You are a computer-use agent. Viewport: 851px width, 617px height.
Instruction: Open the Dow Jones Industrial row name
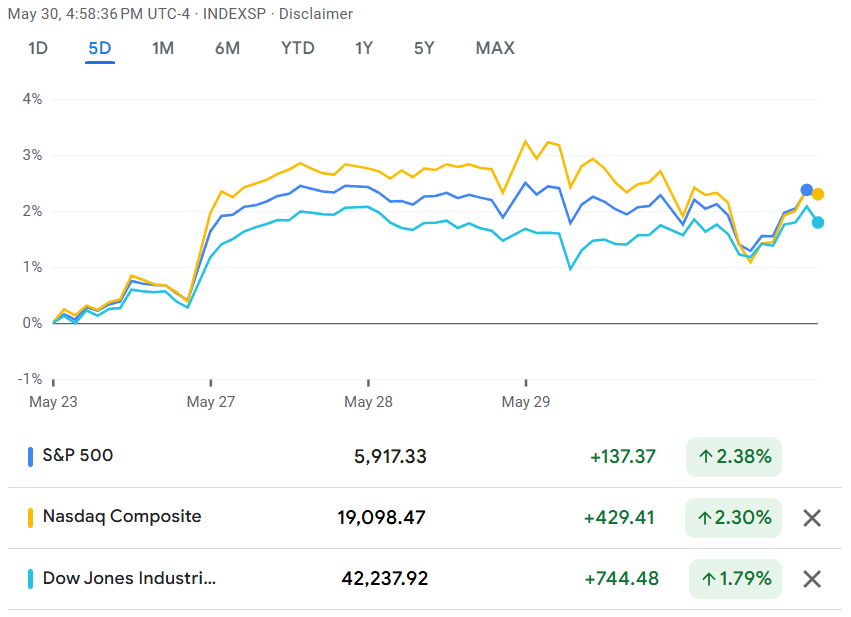click(x=129, y=578)
